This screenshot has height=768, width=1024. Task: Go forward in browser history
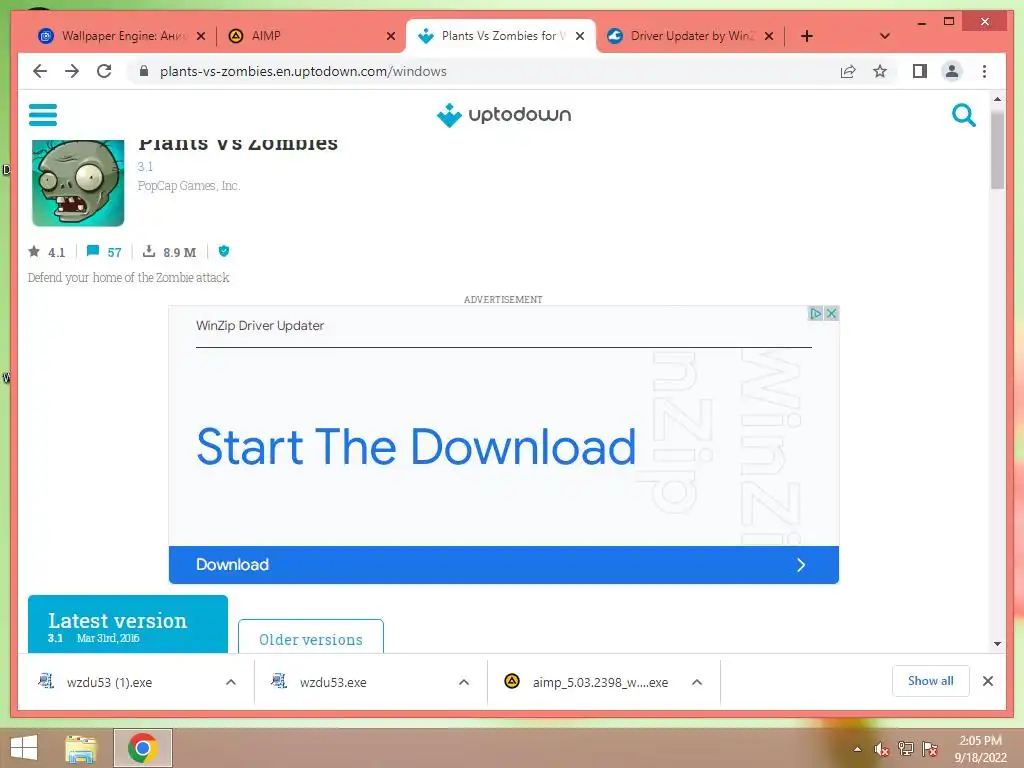point(72,71)
